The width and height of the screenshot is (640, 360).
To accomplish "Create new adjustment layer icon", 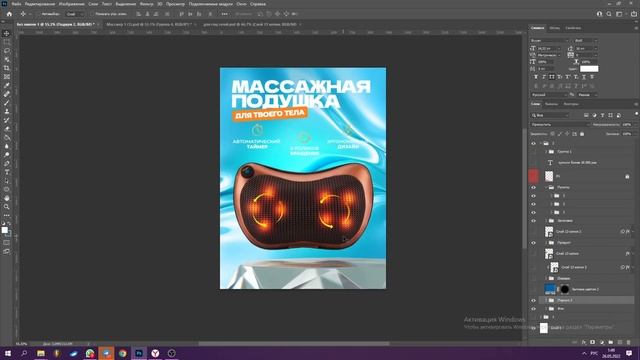I will (602, 342).
